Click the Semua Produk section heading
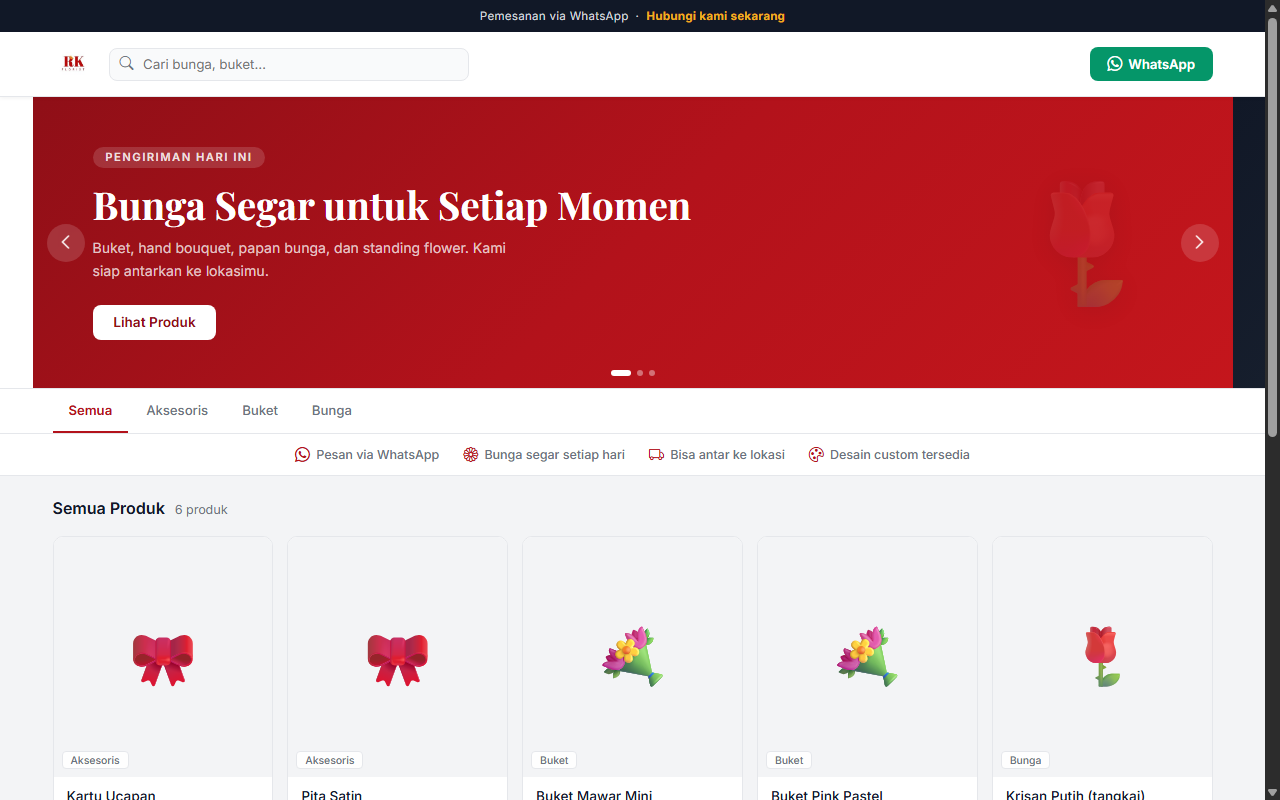The height and width of the screenshot is (800, 1280). coord(109,509)
